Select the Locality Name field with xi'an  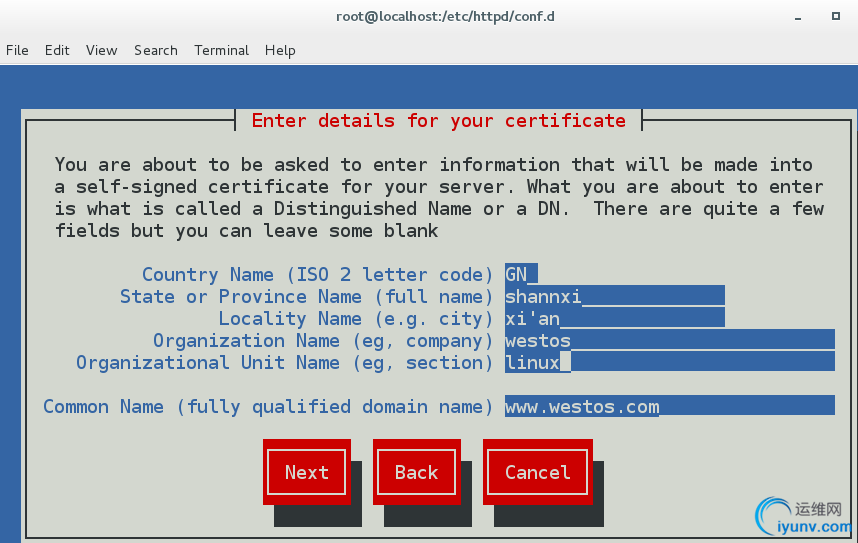point(615,318)
